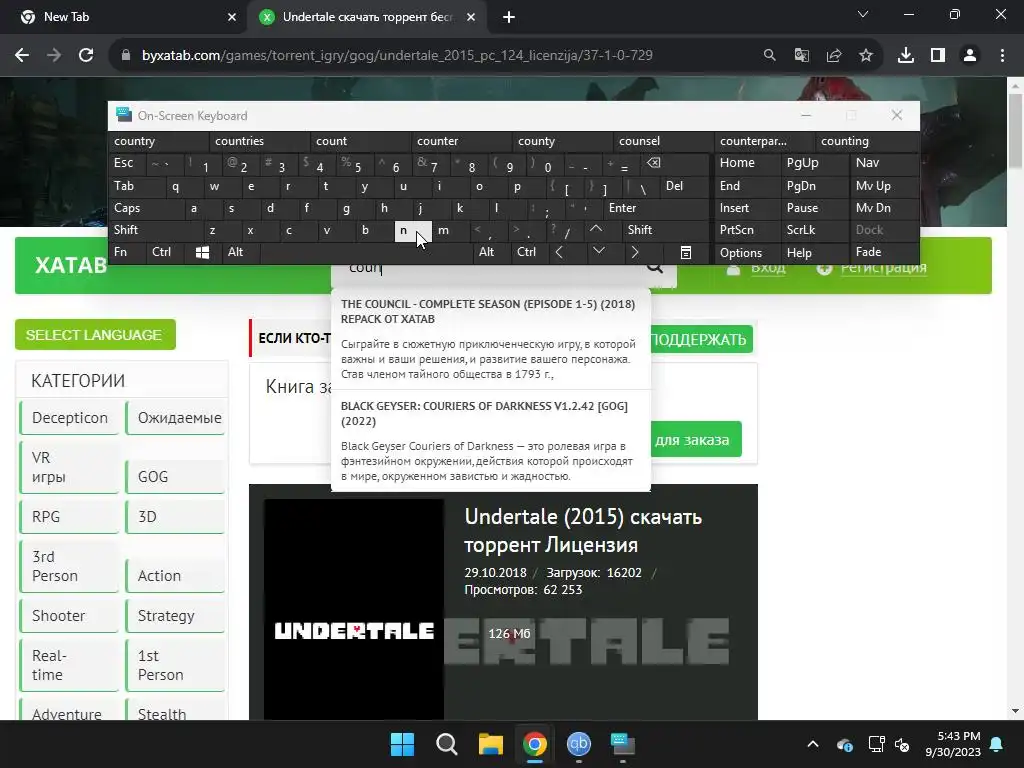Toggle Nav mode on keyboard
This screenshot has width=1024, height=768.
coord(884,163)
